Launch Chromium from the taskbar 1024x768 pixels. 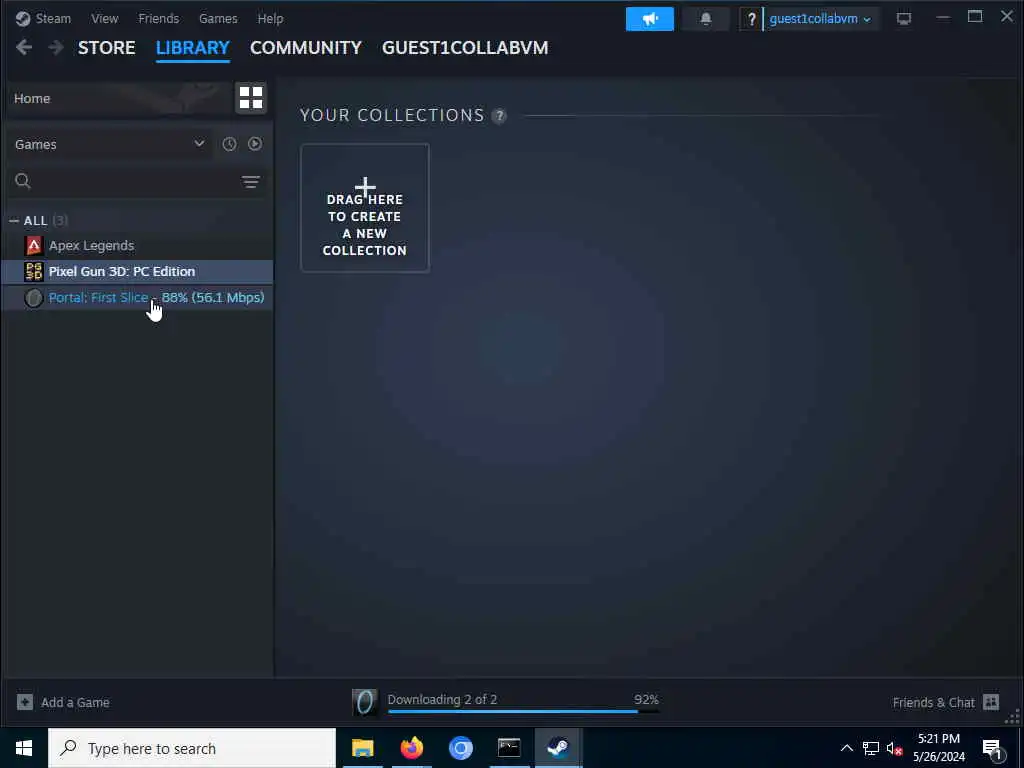pyautogui.click(x=460, y=748)
